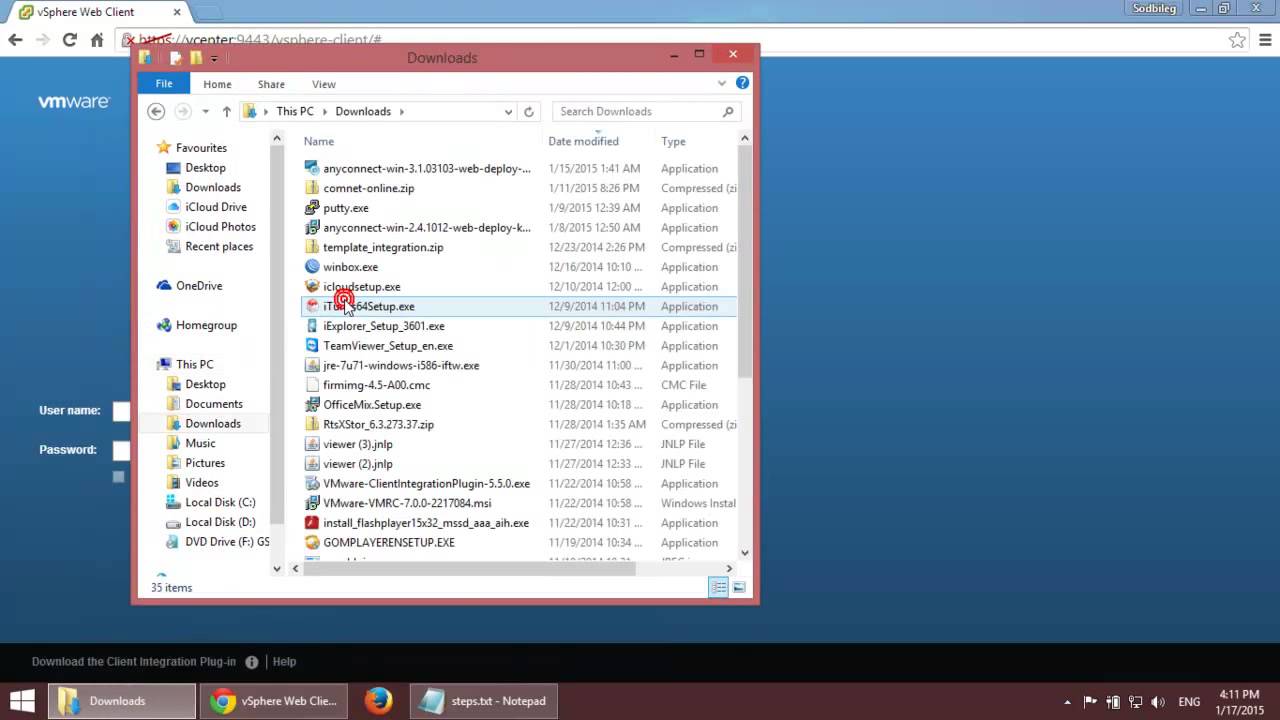Click the navigation pane scroll down arrow
This screenshot has width=1280, height=720.
277,568
